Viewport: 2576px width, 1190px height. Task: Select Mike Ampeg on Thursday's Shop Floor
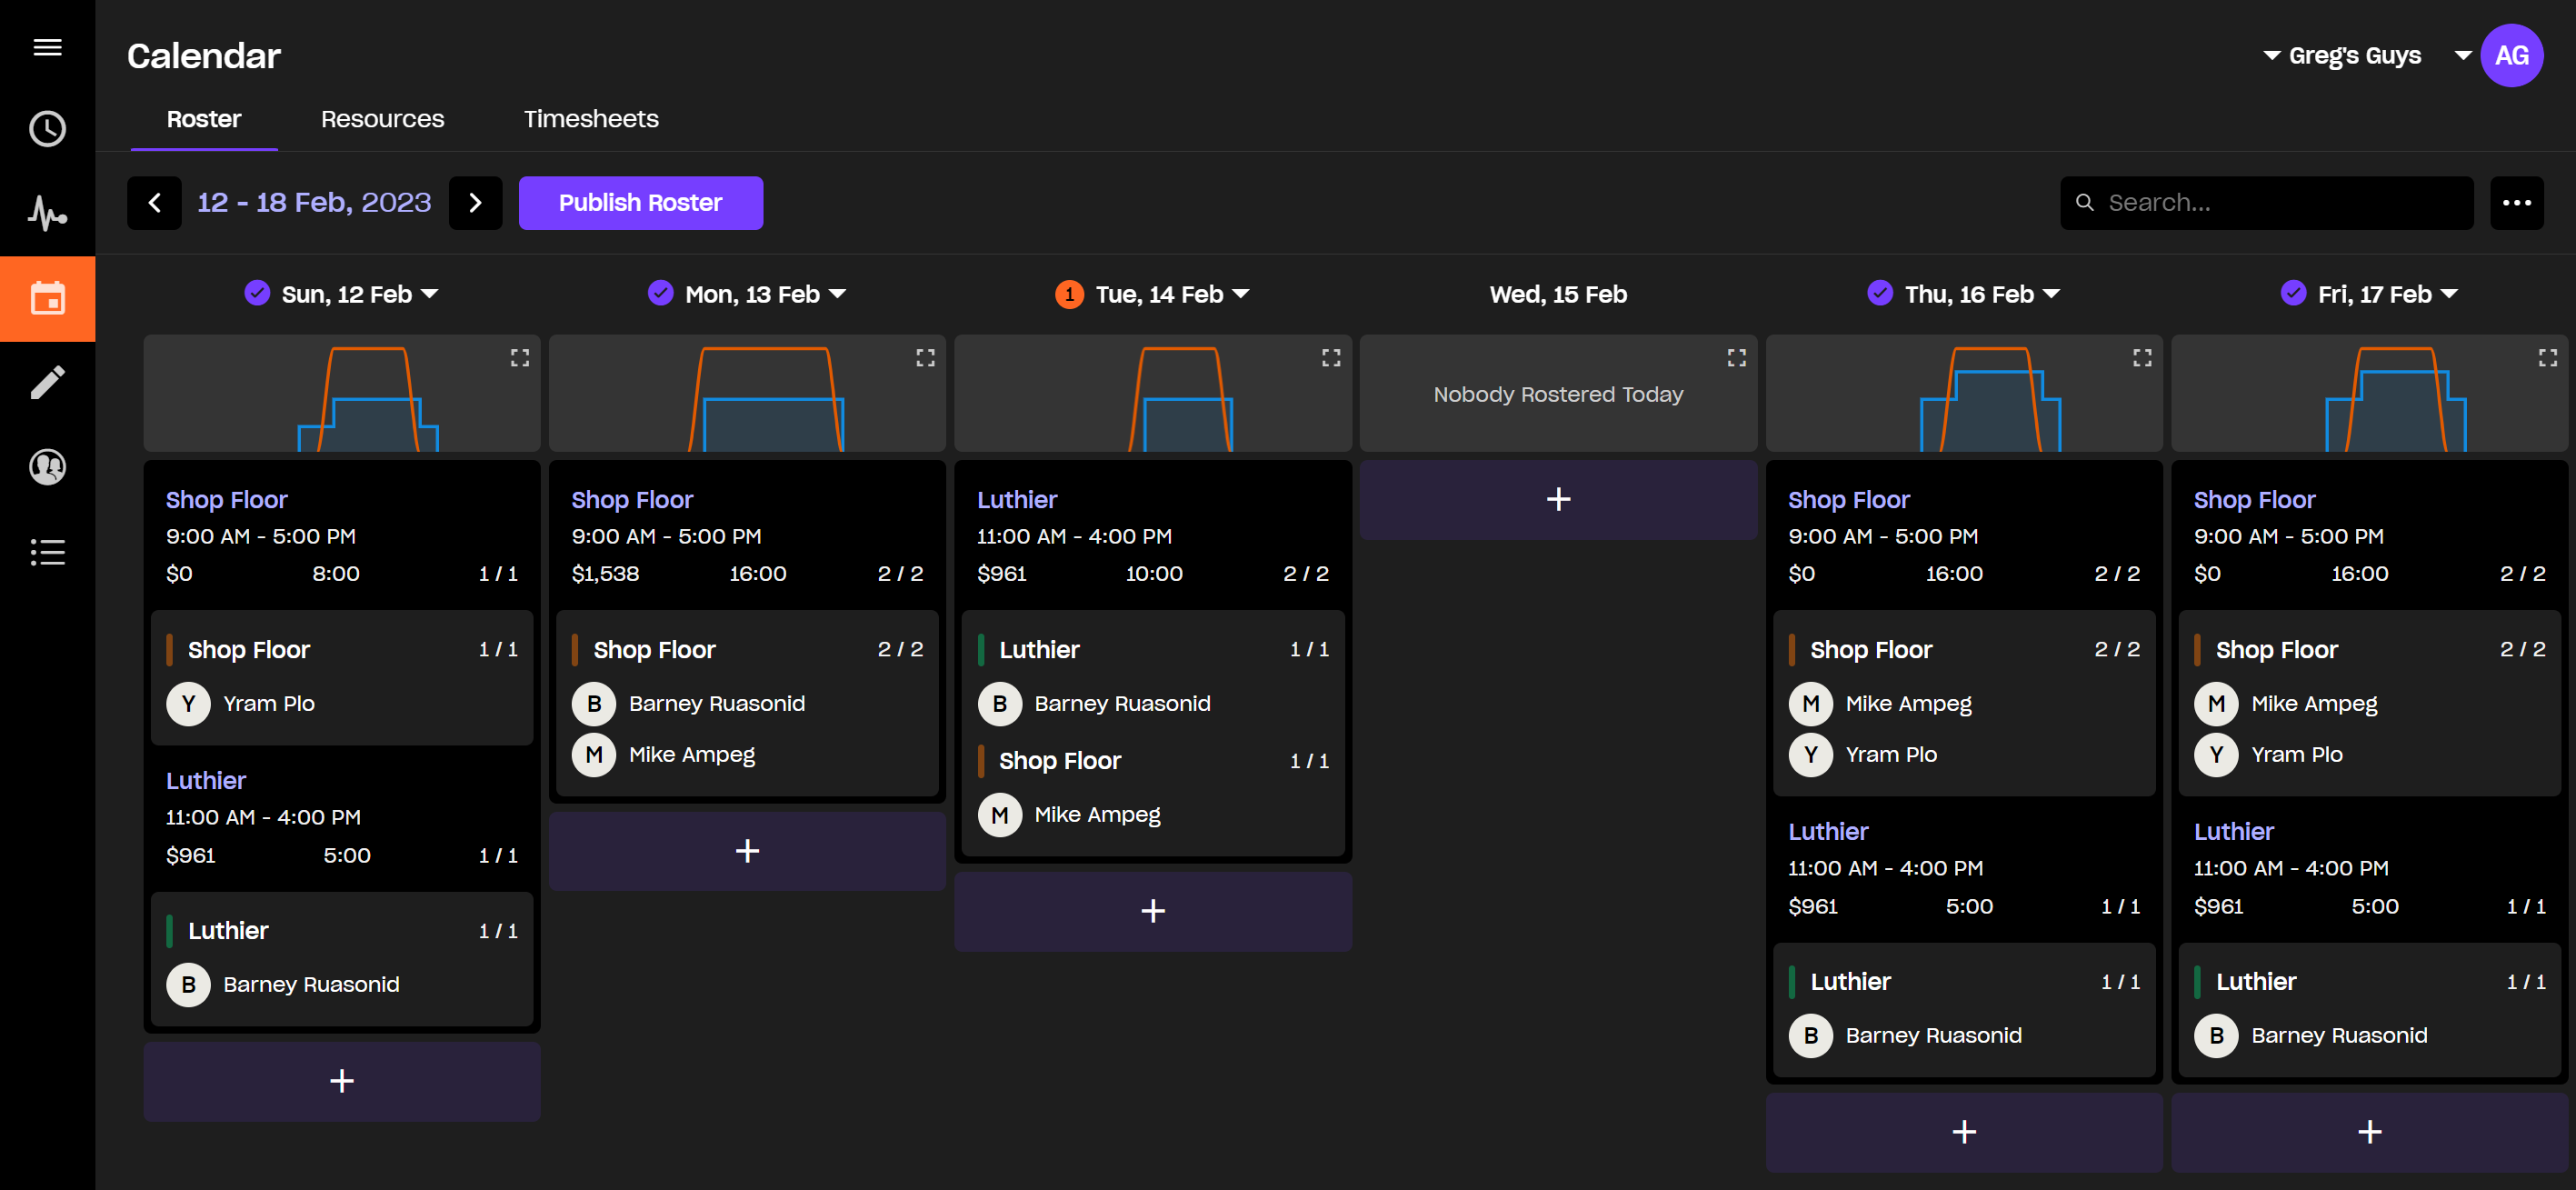pyautogui.click(x=1880, y=704)
